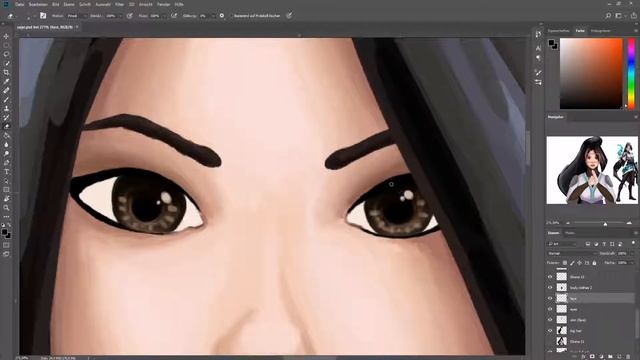Toggle pressure for opacity icon in options bar
640x360 pixels.
coord(129,16)
